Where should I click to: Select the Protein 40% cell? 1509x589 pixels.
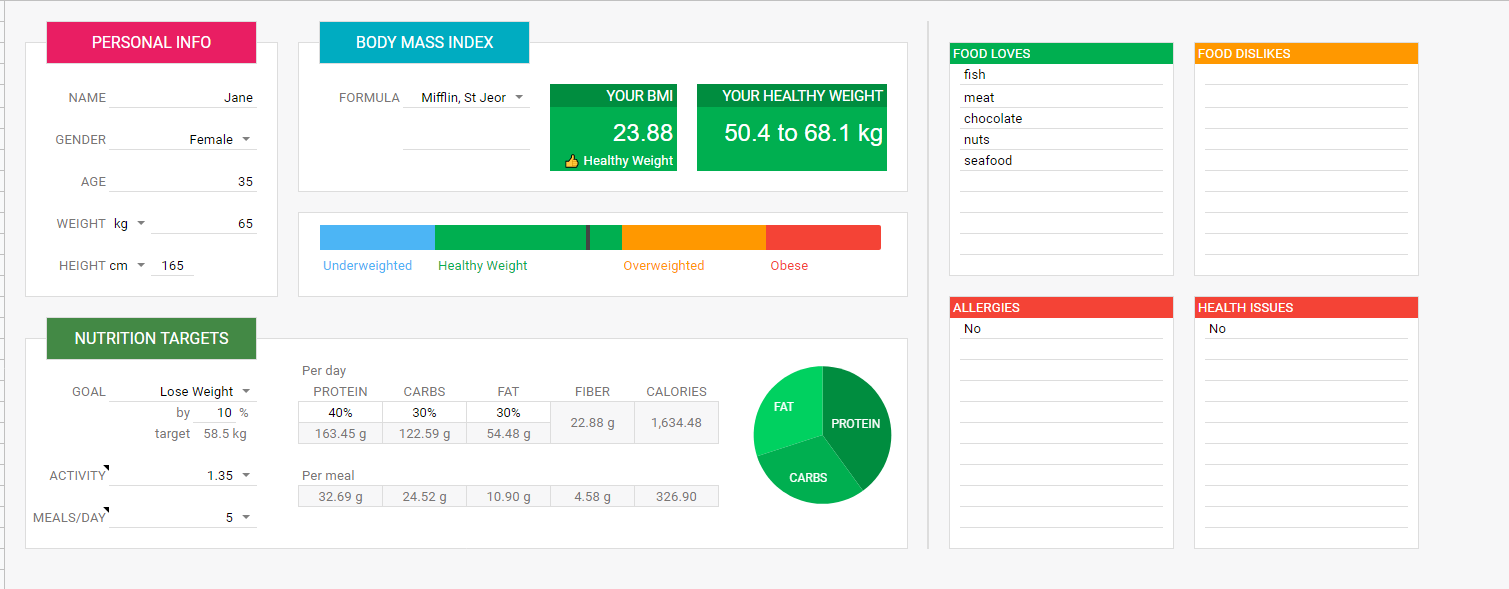(340, 412)
